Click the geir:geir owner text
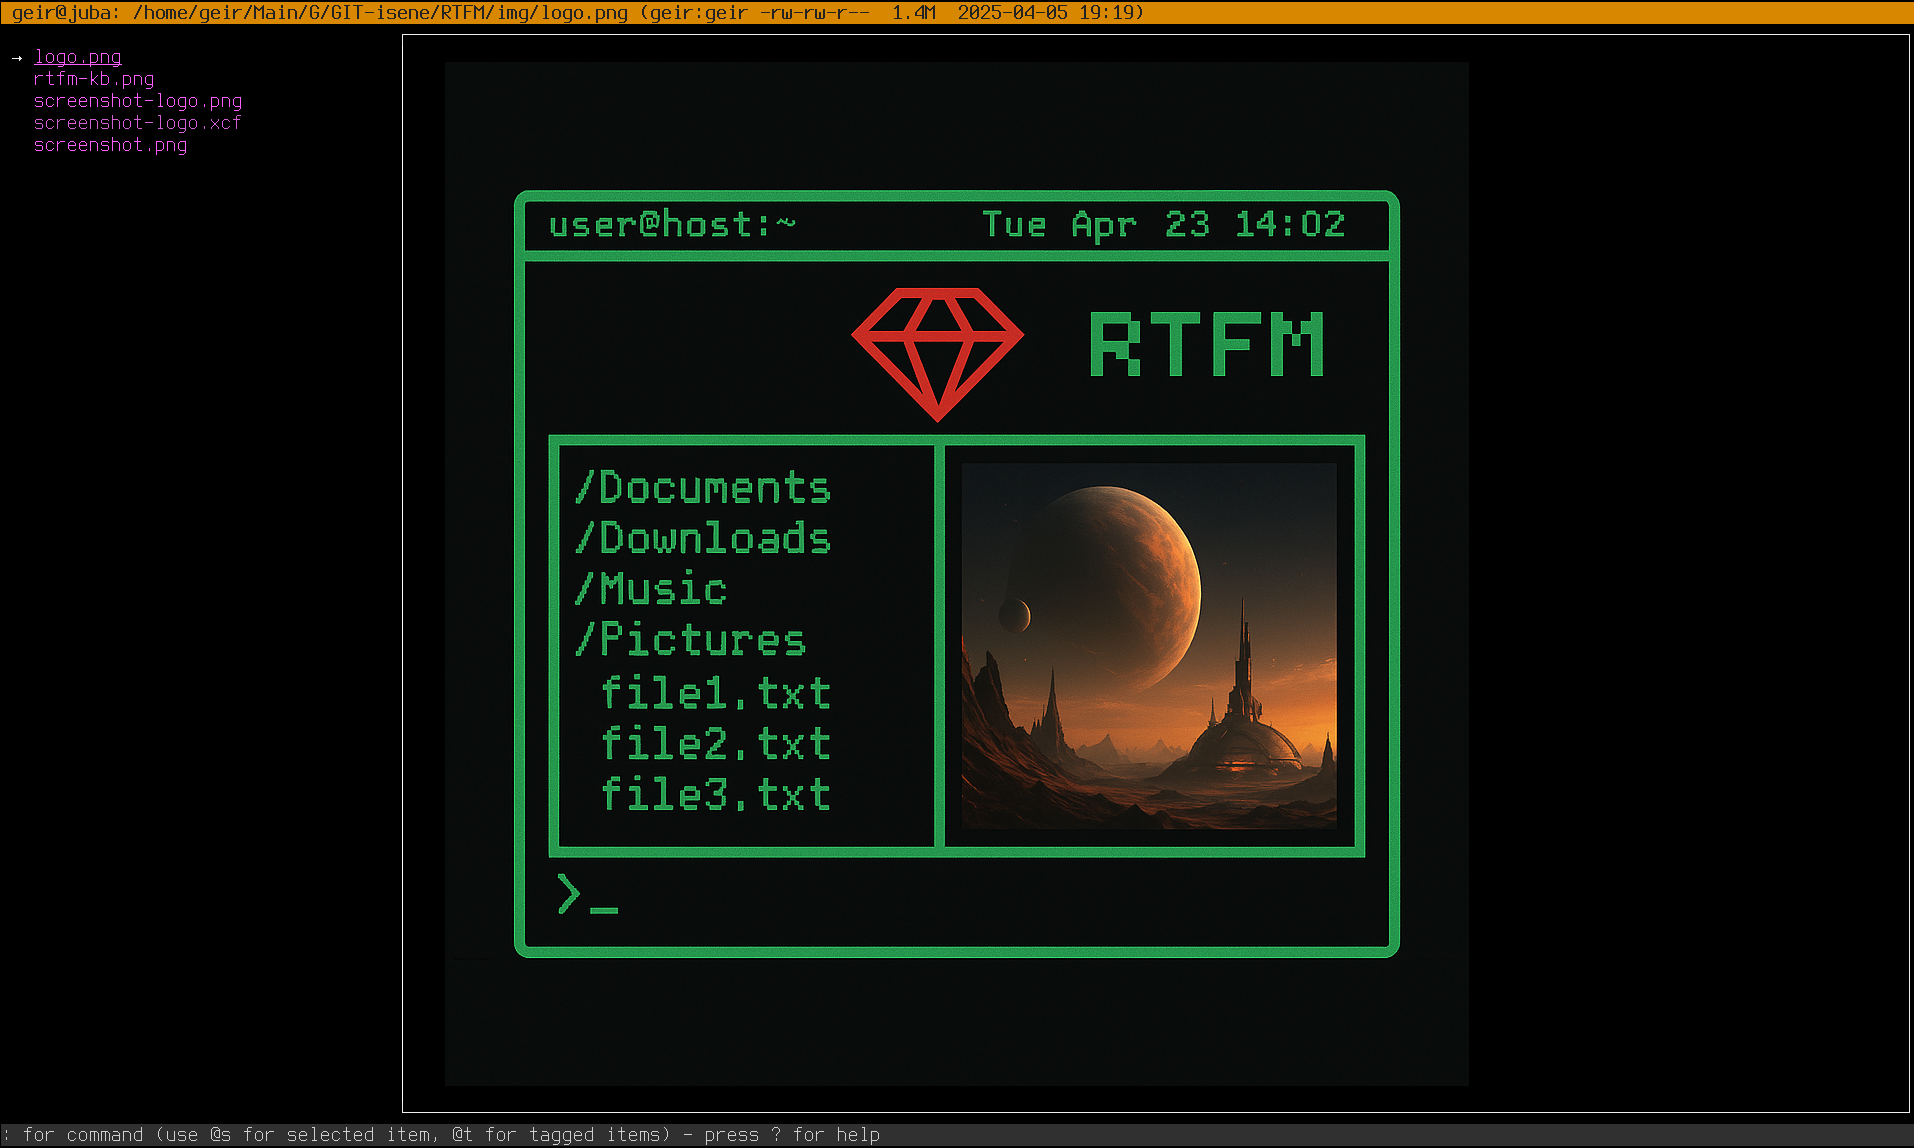The width and height of the screenshot is (1914, 1148). point(698,13)
